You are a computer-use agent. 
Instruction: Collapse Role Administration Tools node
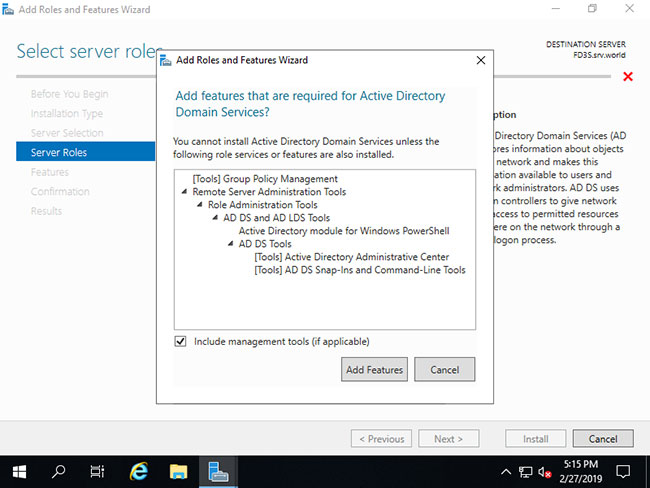pyautogui.click(x=200, y=204)
